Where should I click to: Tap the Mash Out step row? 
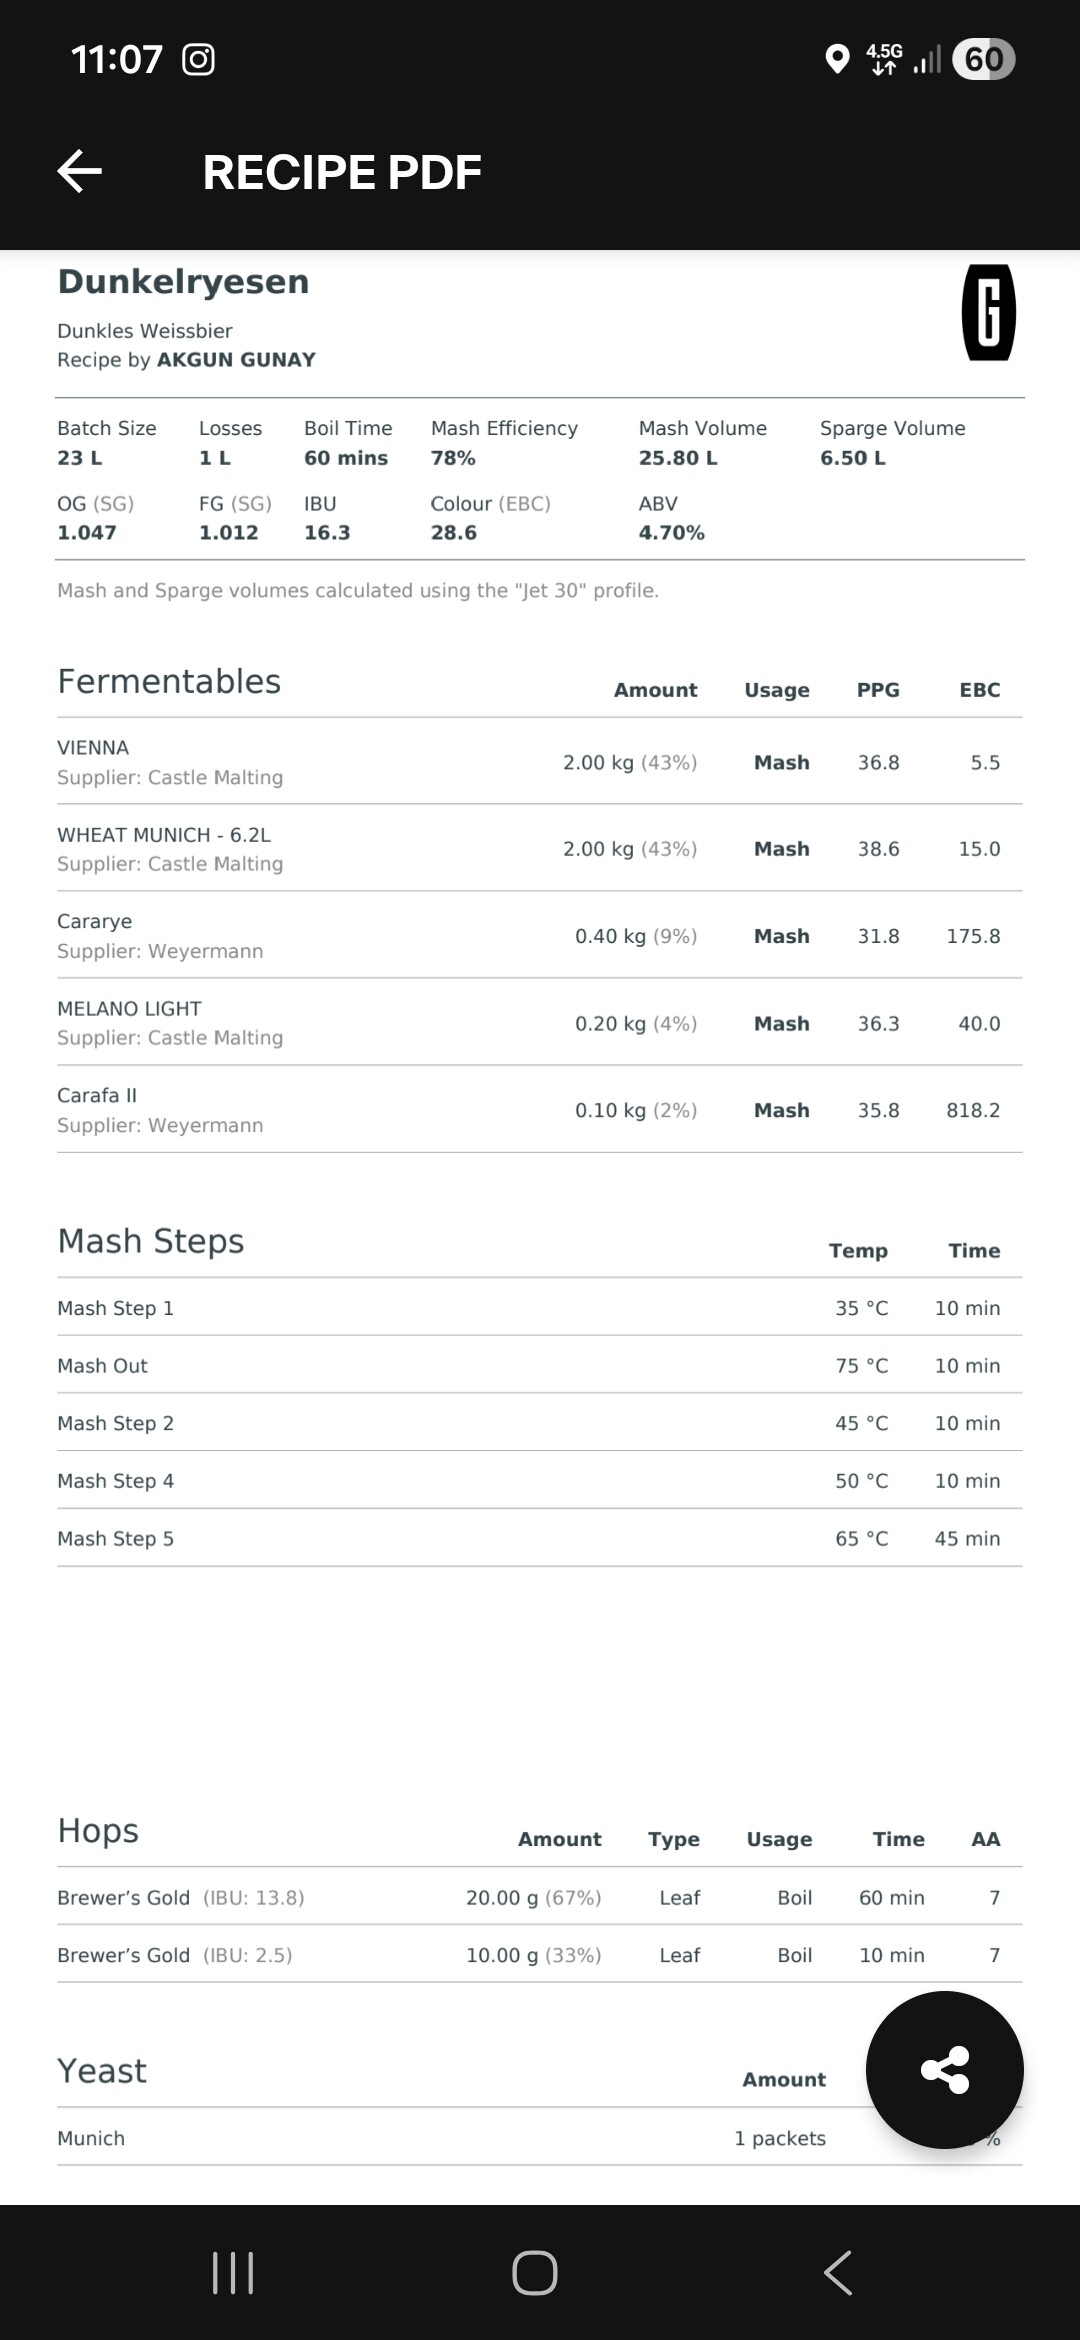point(540,1366)
